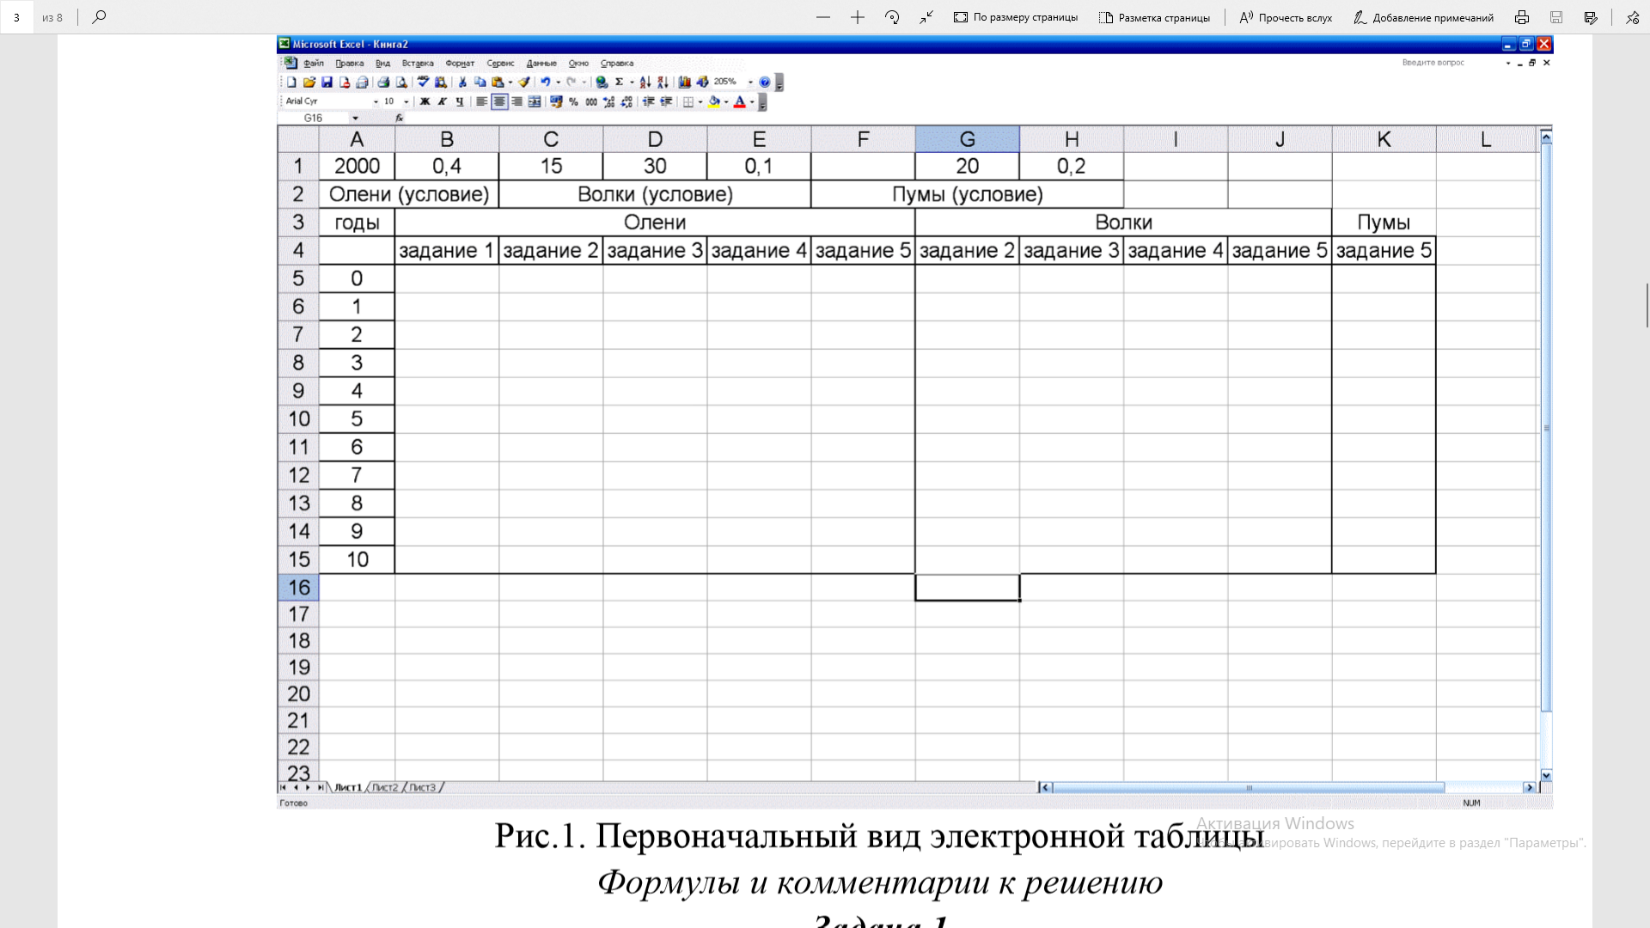Click the PDF search magnifier icon
The width and height of the screenshot is (1650, 928).
[x=99, y=17]
